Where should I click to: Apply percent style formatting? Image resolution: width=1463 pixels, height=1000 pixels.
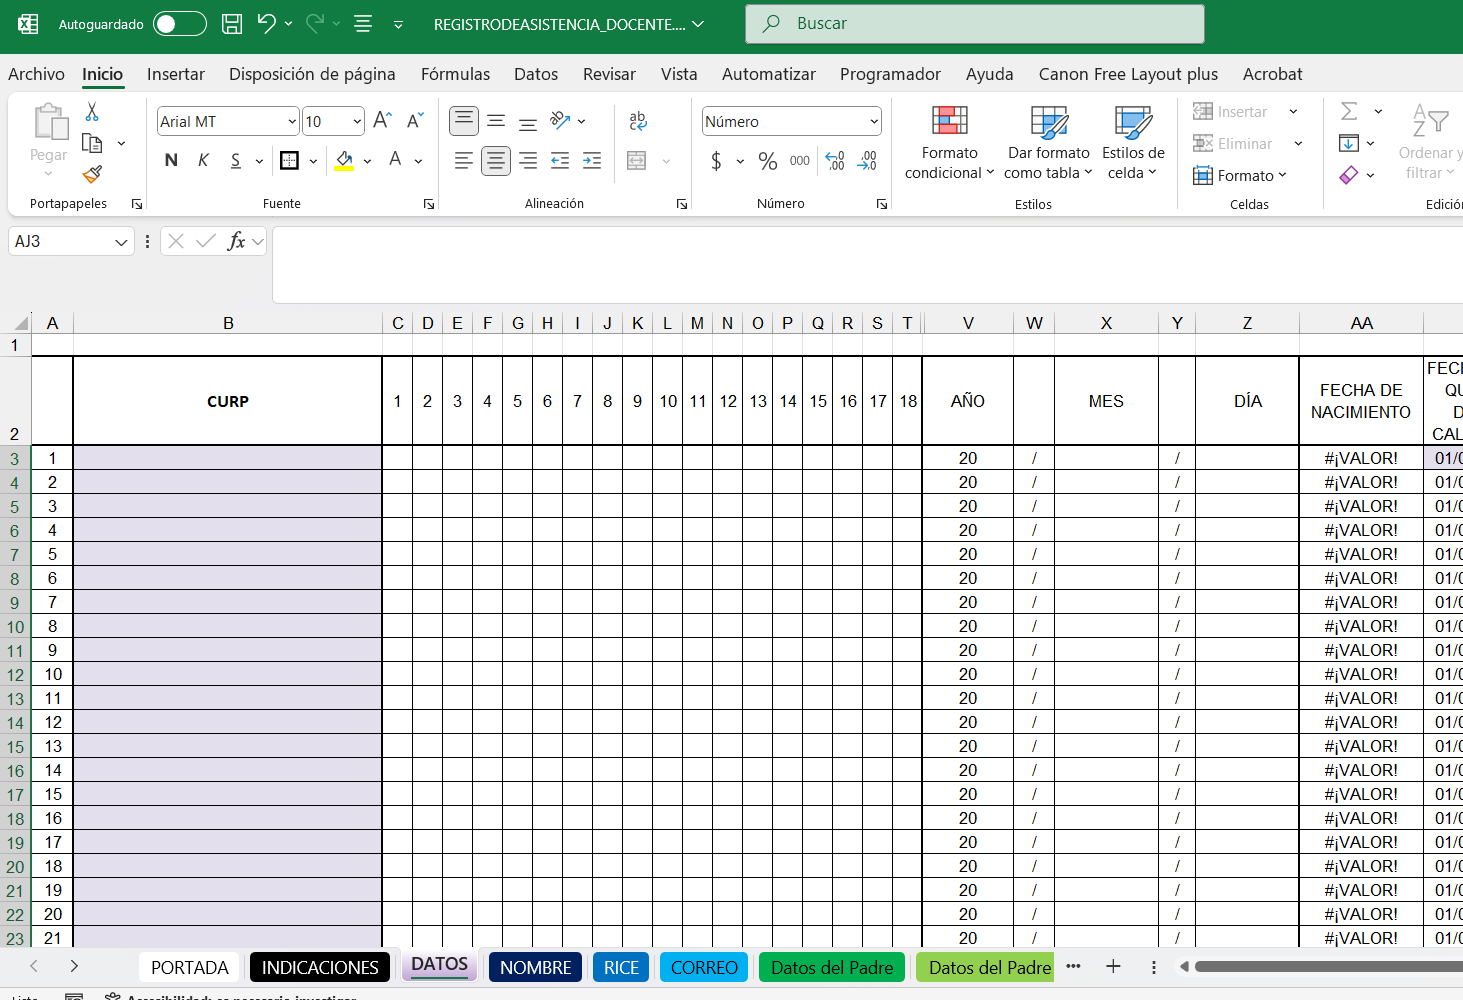pos(767,161)
